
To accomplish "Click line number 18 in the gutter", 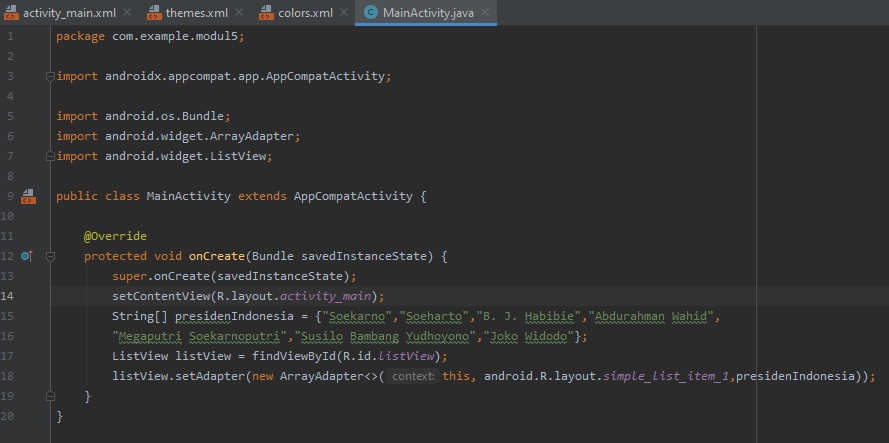I will coord(7,376).
